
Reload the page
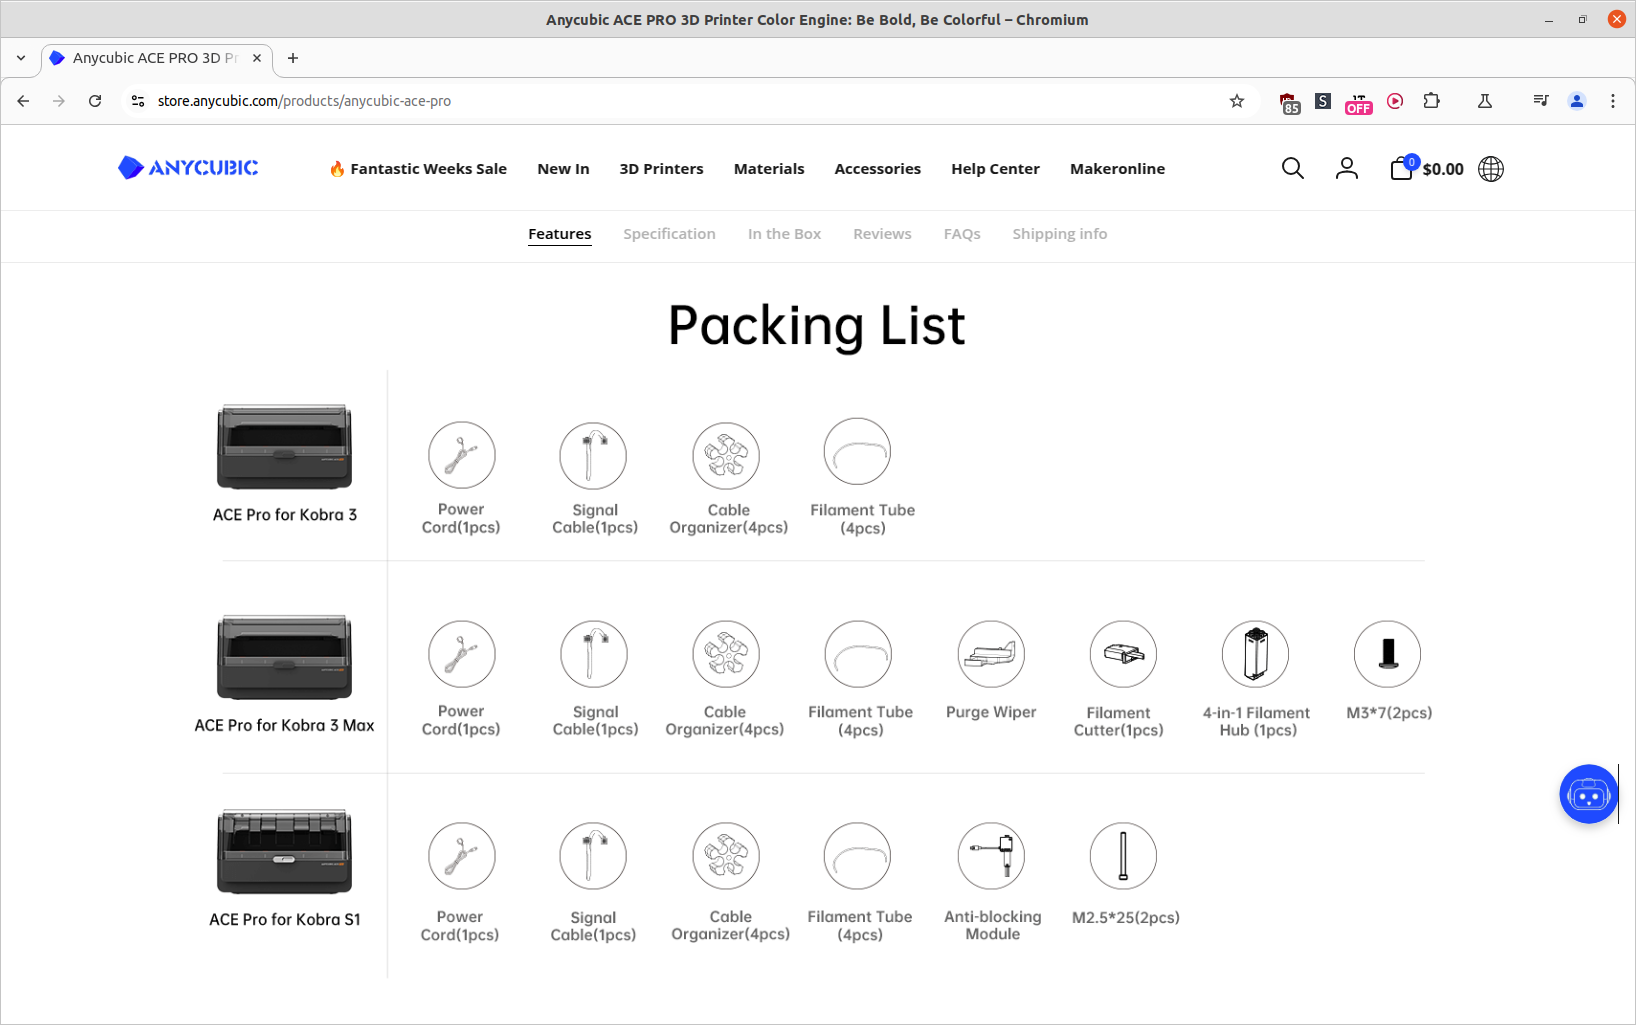(95, 101)
